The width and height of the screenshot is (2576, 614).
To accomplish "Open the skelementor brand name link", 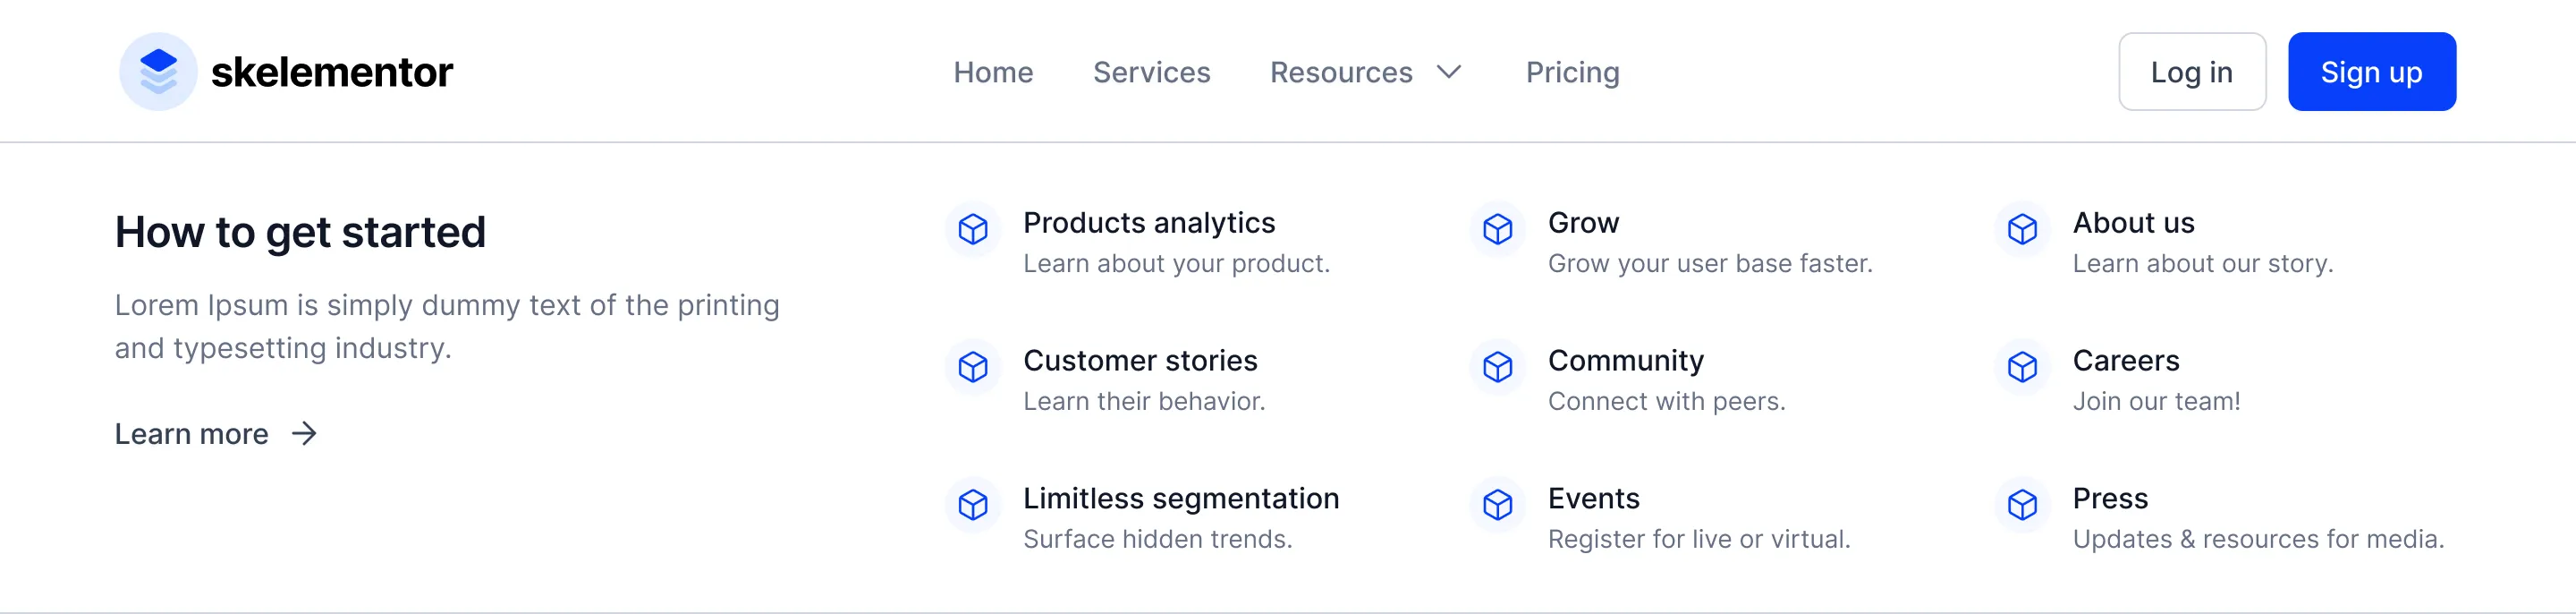I will (332, 72).
